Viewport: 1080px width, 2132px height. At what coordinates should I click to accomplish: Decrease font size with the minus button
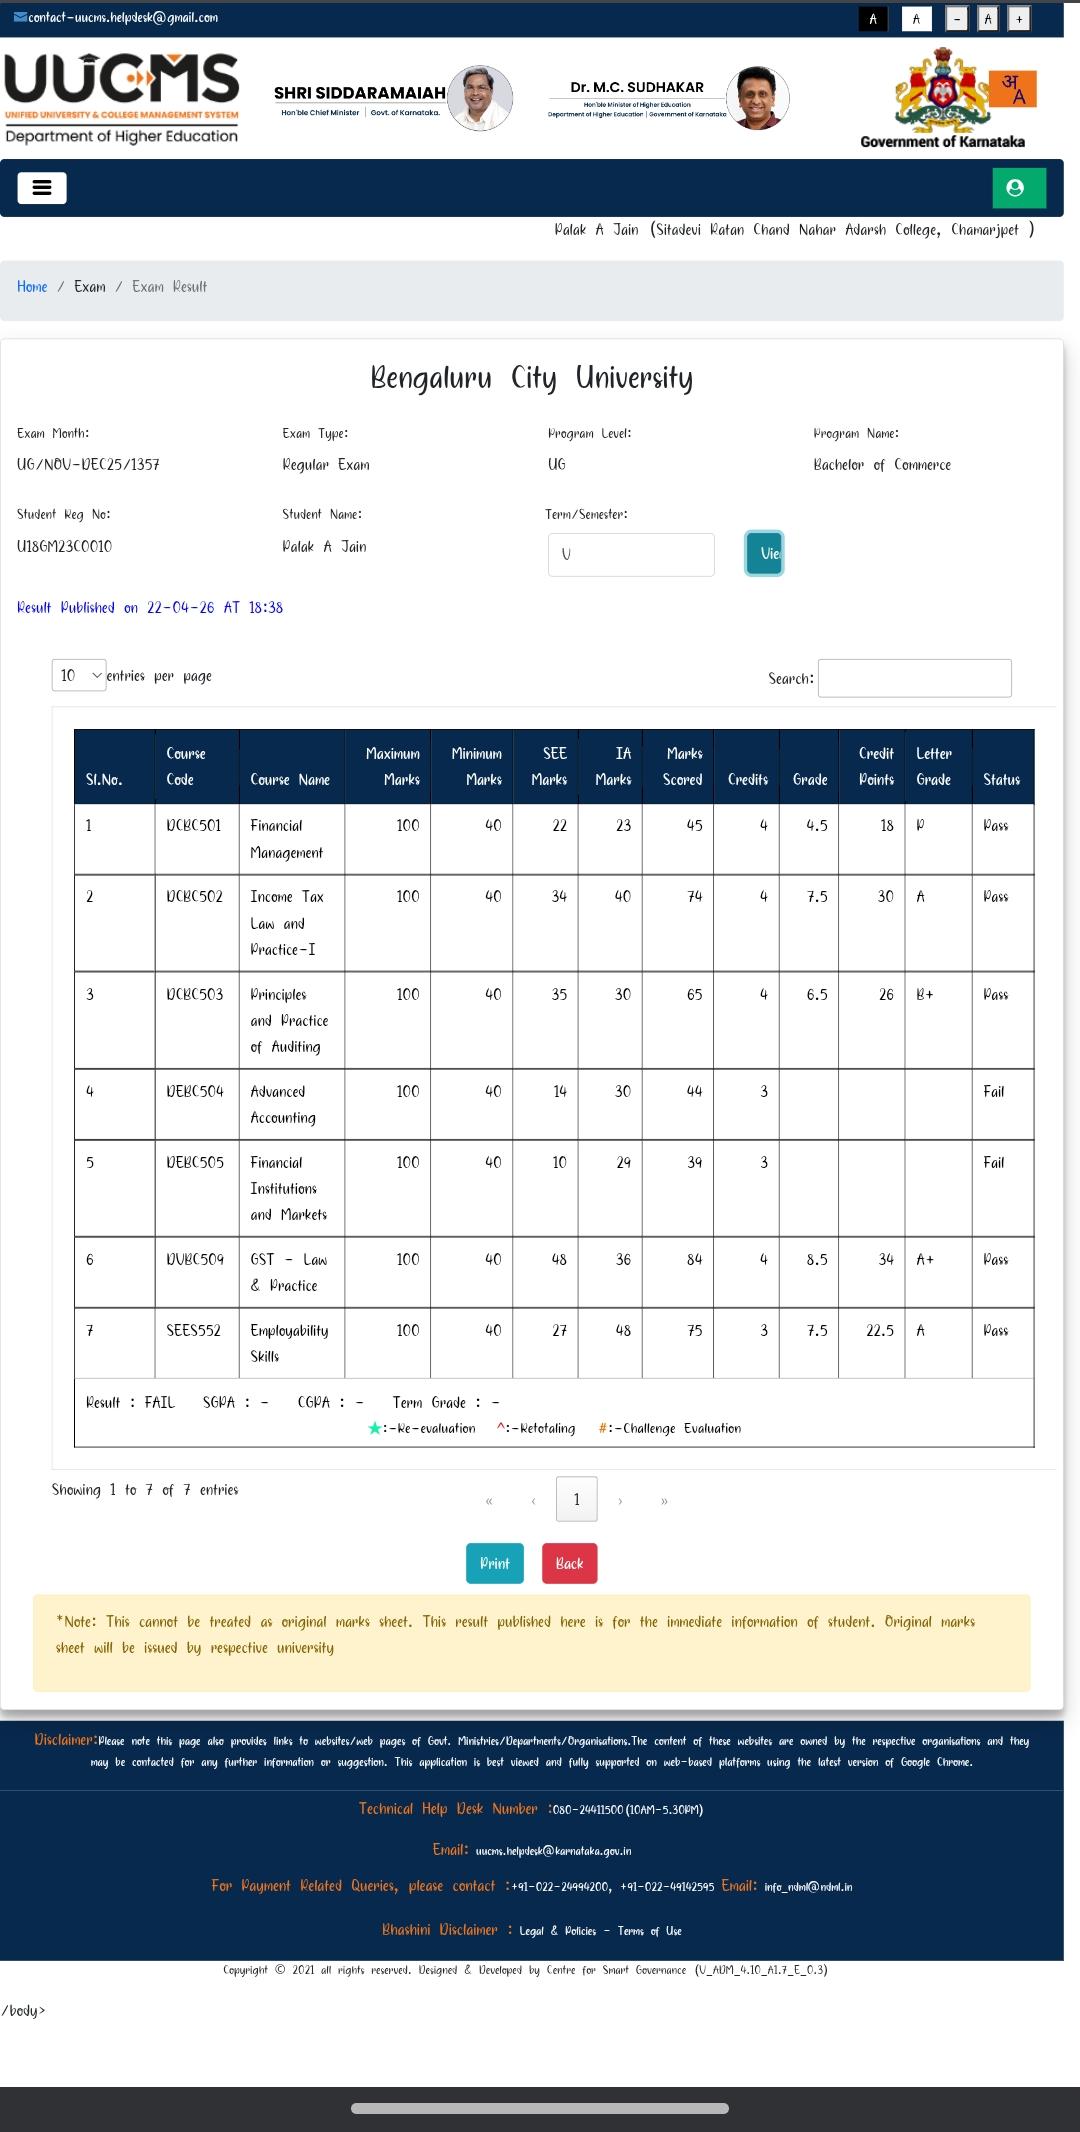pos(957,19)
